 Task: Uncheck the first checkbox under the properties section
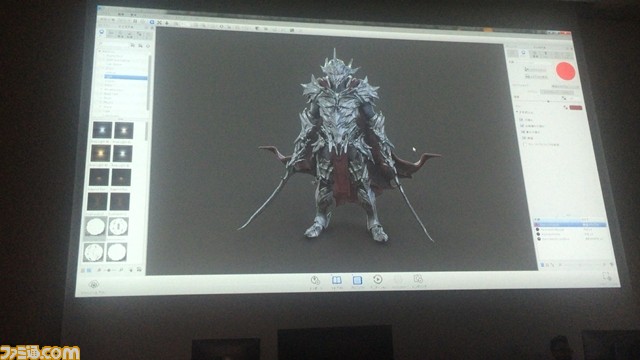[521, 120]
